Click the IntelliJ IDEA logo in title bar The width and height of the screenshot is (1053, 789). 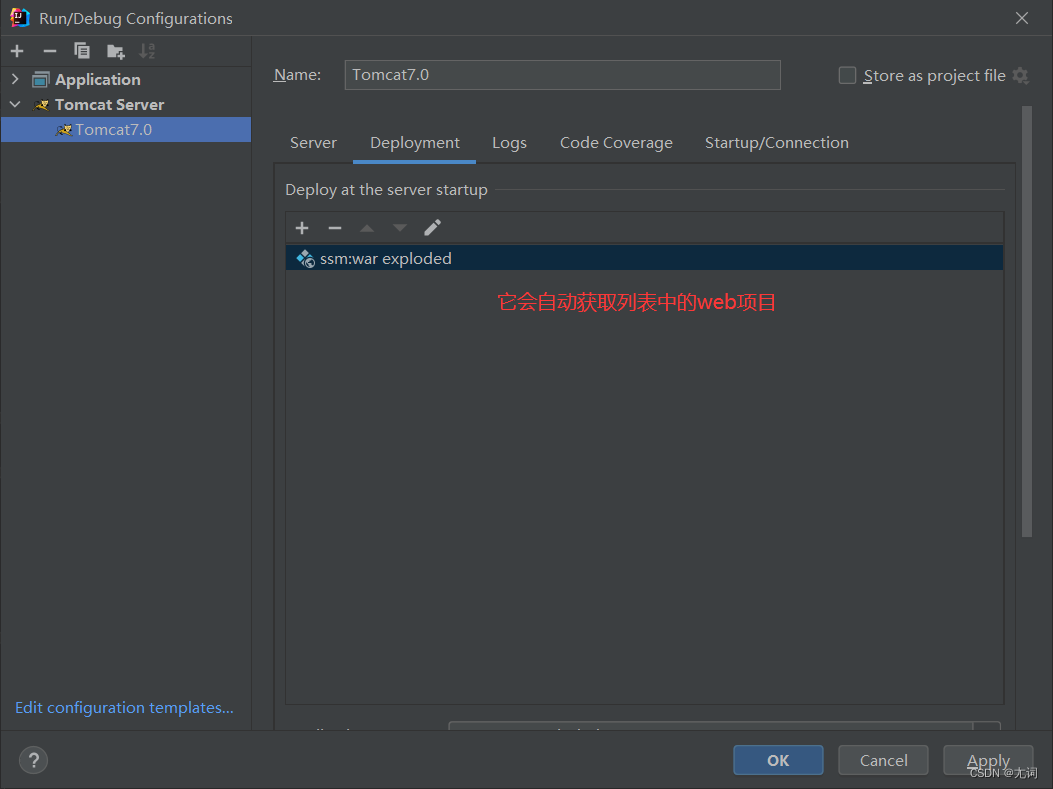click(x=19, y=17)
